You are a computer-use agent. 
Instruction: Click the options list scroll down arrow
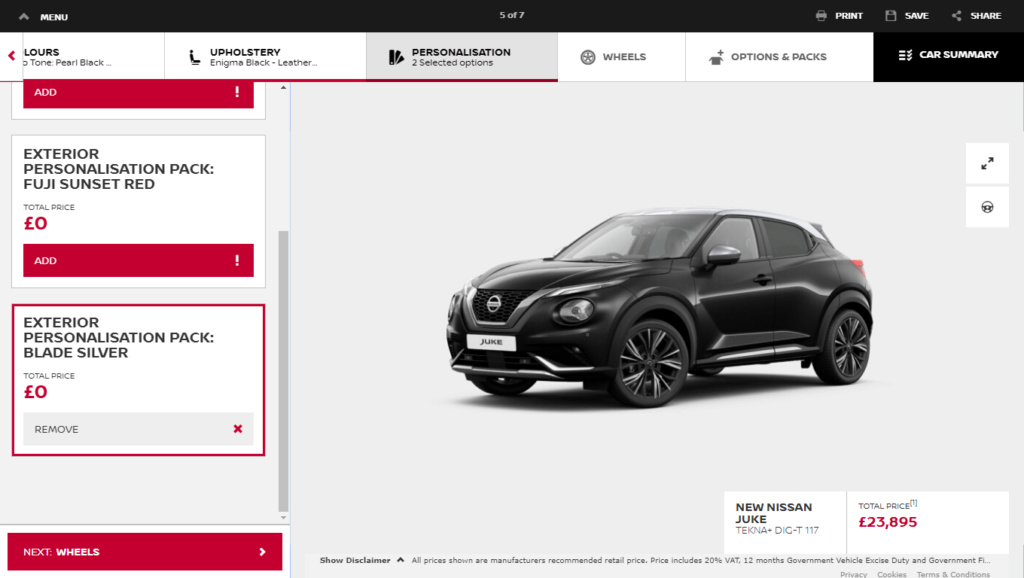pyautogui.click(x=283, y=517)
